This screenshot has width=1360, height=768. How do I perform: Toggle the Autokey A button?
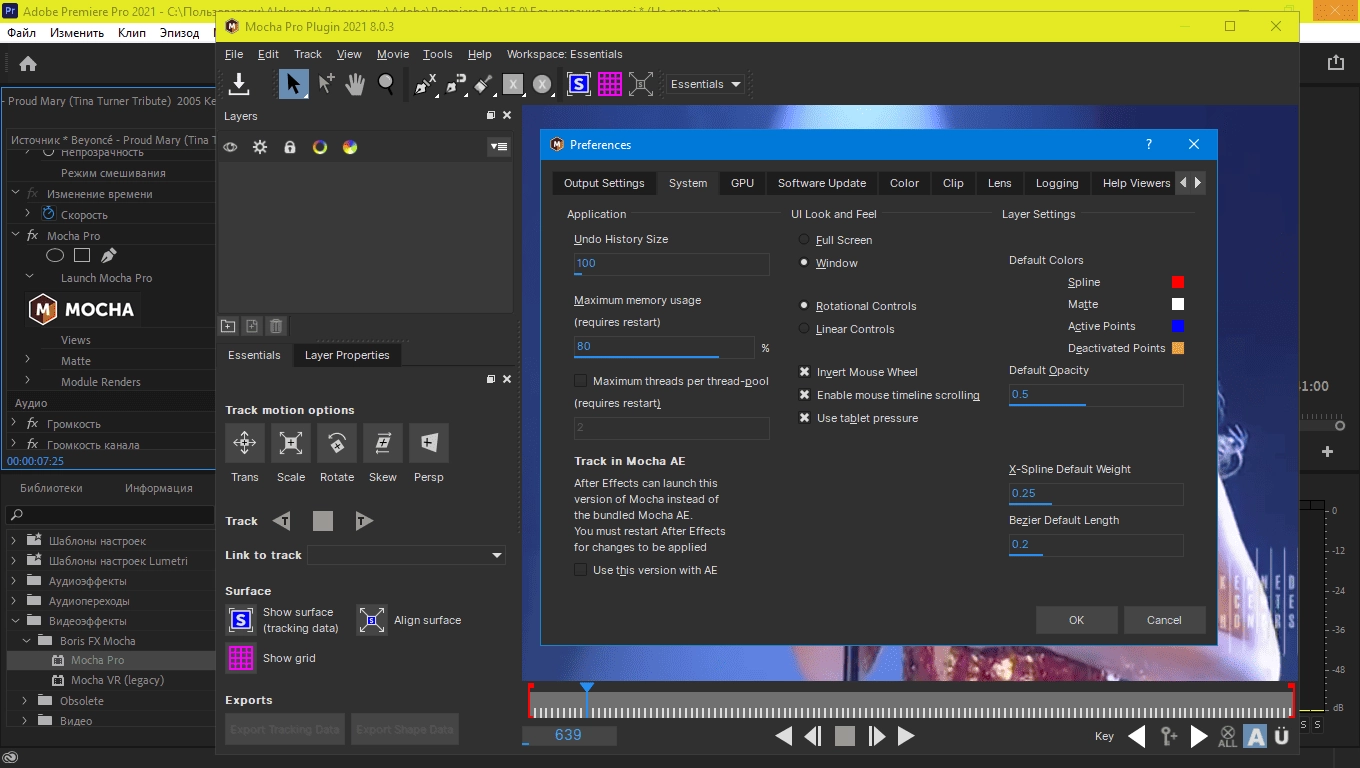1255,737
